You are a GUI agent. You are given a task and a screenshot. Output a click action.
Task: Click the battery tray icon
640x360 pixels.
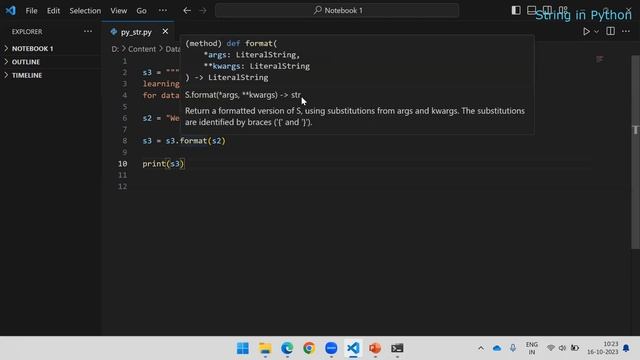point(575,348)
